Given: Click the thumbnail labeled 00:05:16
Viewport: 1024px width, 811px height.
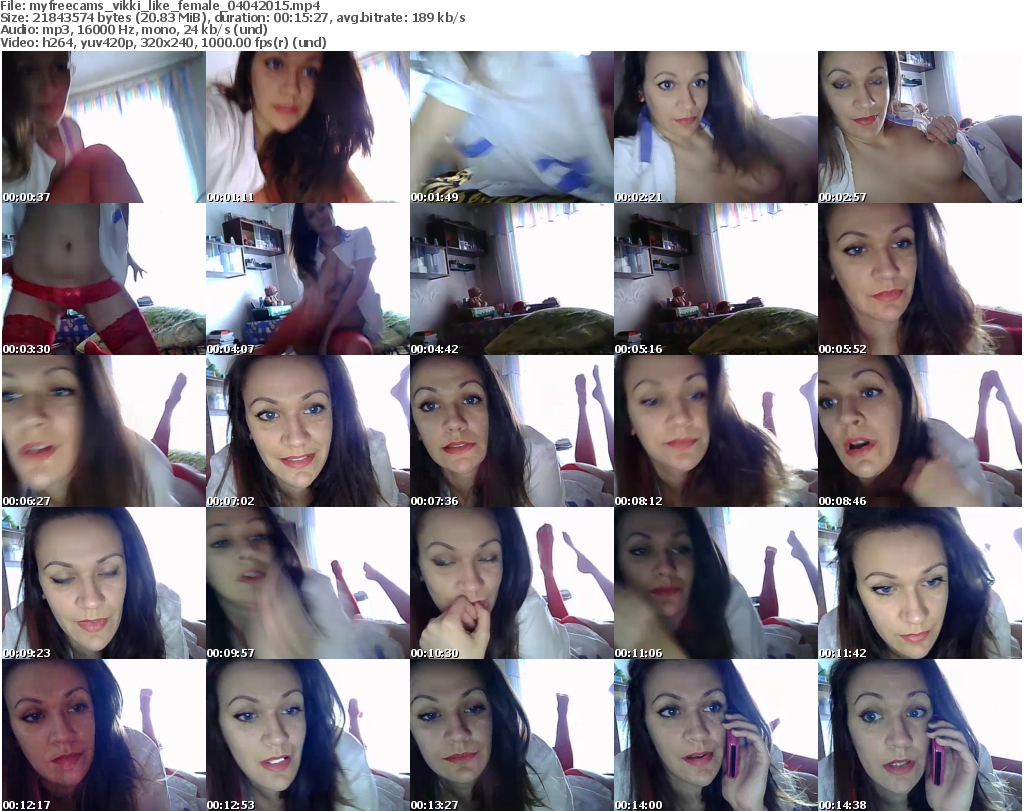Looking at the screenshot, I should 715,279.
